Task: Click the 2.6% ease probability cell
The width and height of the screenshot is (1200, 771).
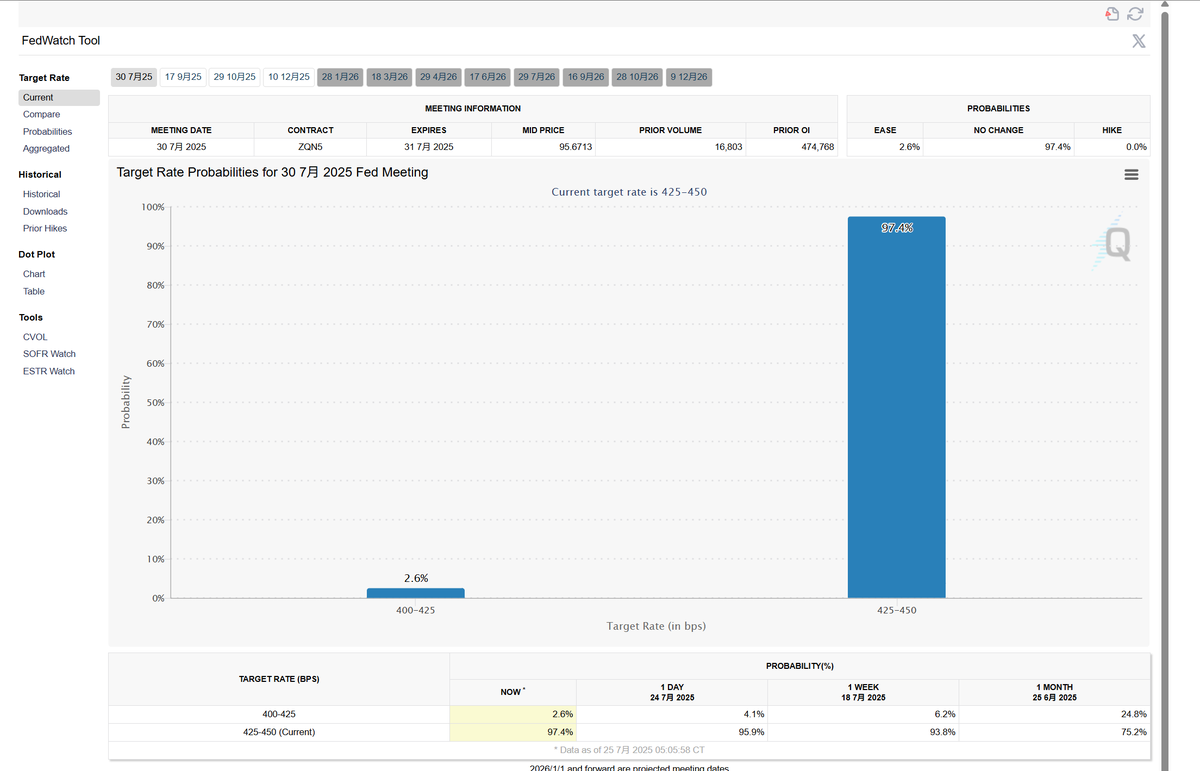Action: pos(885,147)
